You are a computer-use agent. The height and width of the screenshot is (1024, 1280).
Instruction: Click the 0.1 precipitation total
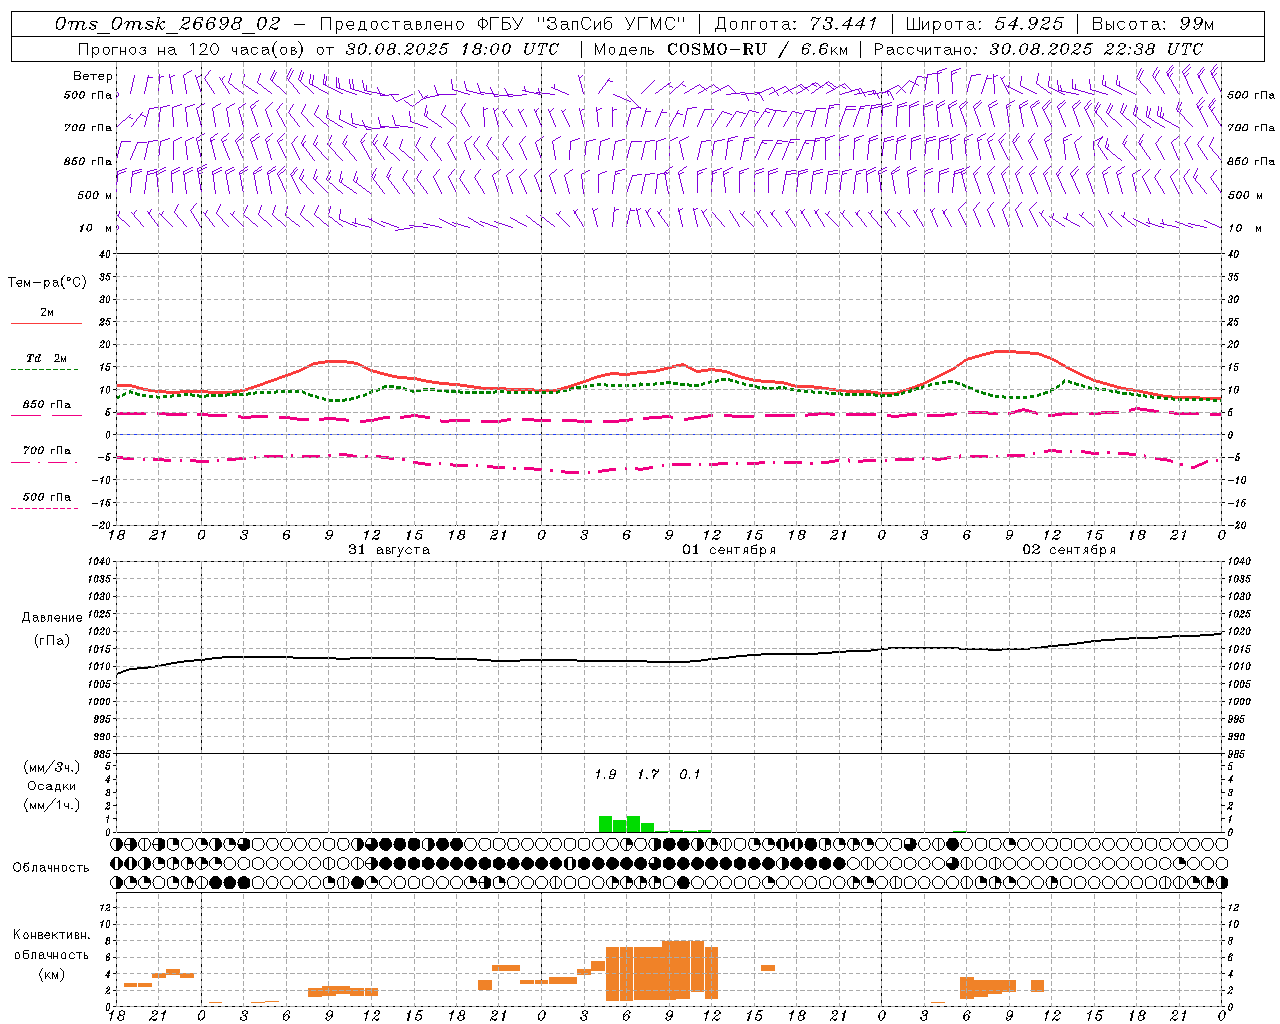690,775
